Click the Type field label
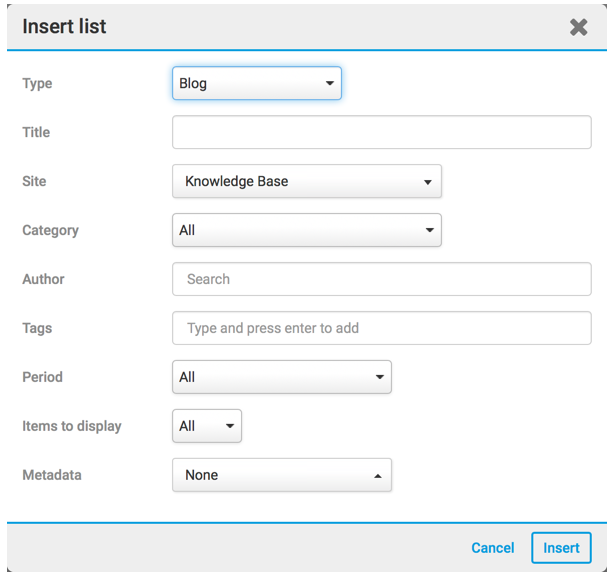This screenshot has height=579, width=613. (37, 83)
